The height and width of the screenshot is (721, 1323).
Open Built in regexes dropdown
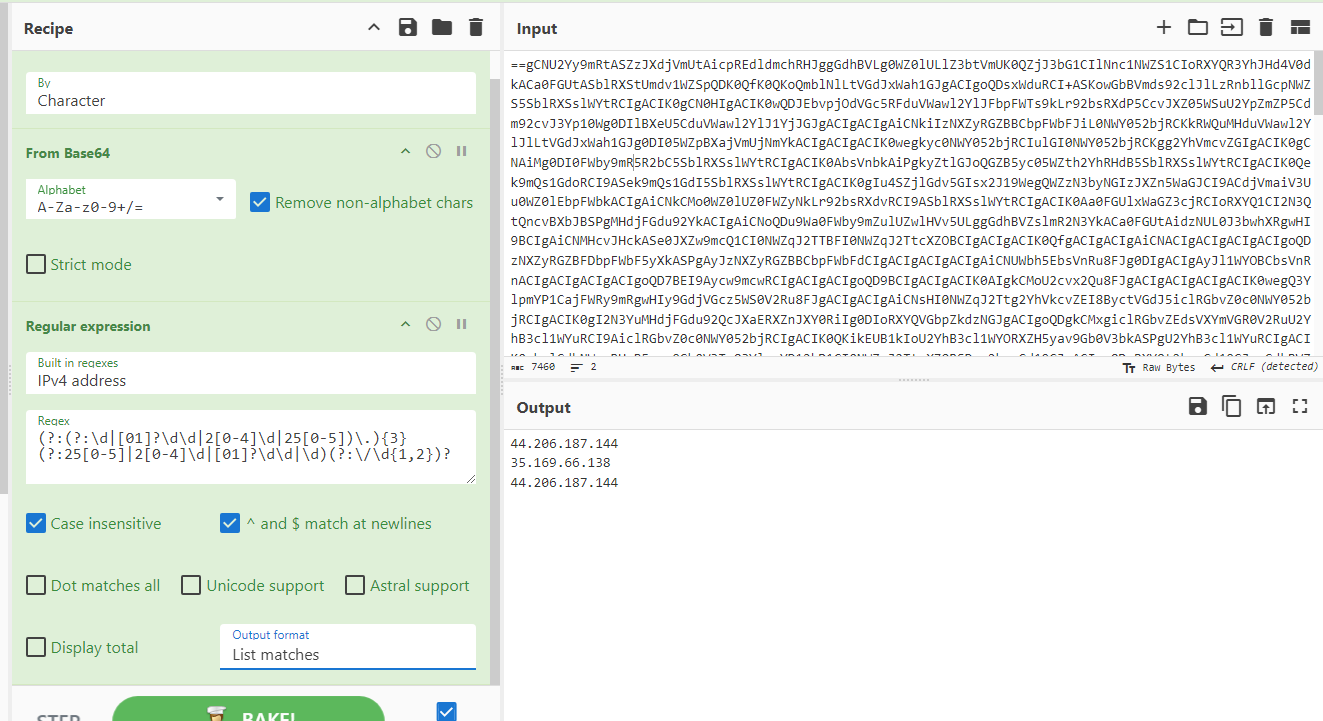click(x=251, y=373)
